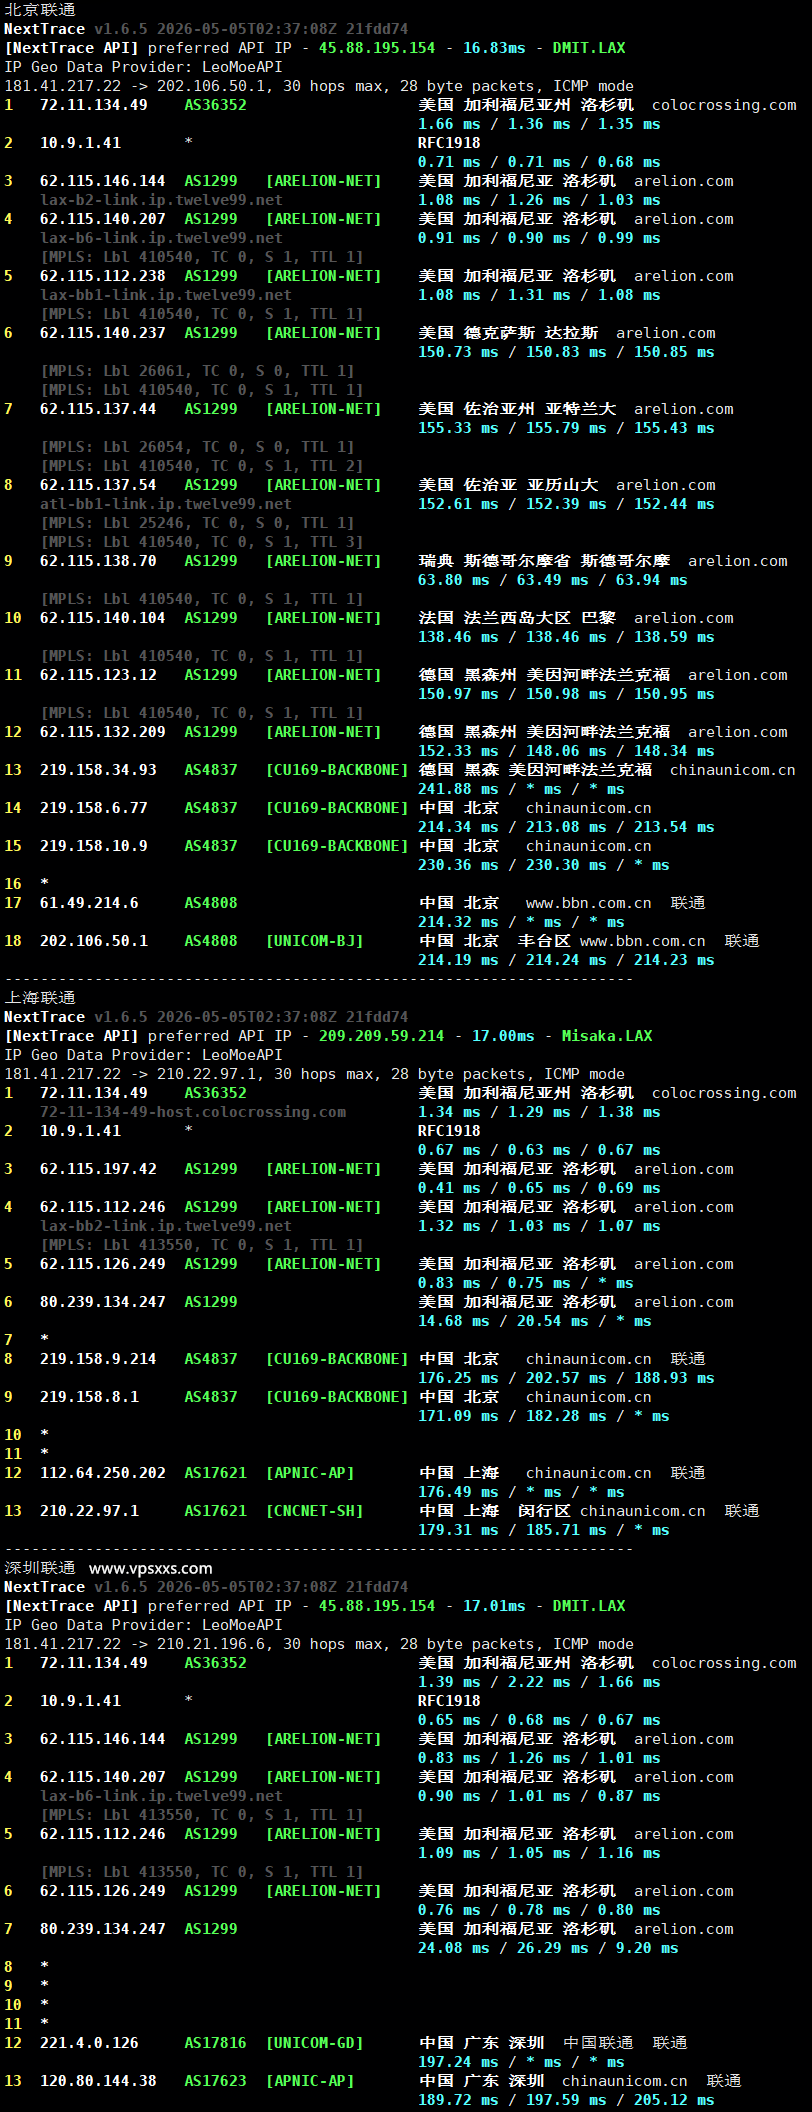Click the '深圳联通' section heading
The height and width of the screenshot is (2112, 812).
click(40, 1567)
